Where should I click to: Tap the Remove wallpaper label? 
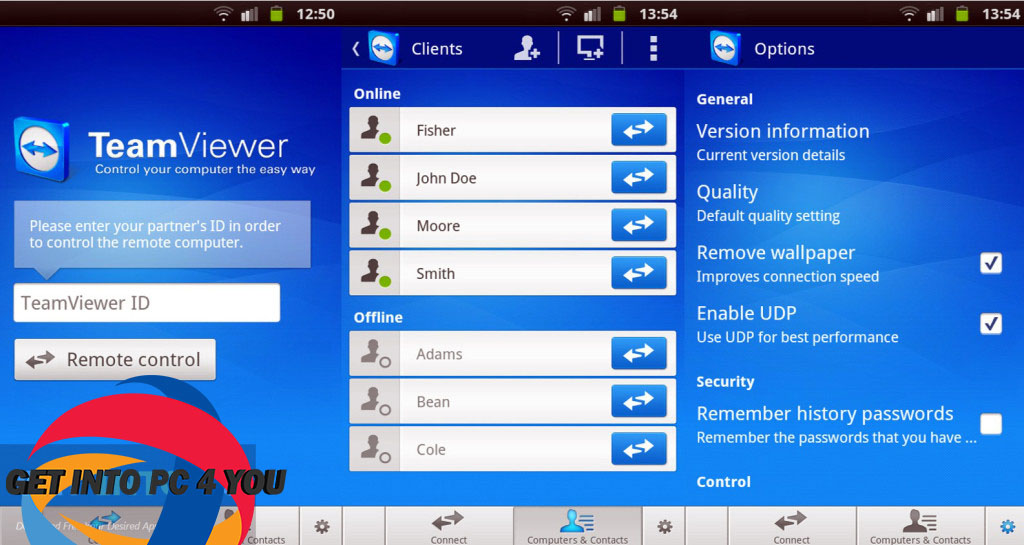click(x=776, y=253)
